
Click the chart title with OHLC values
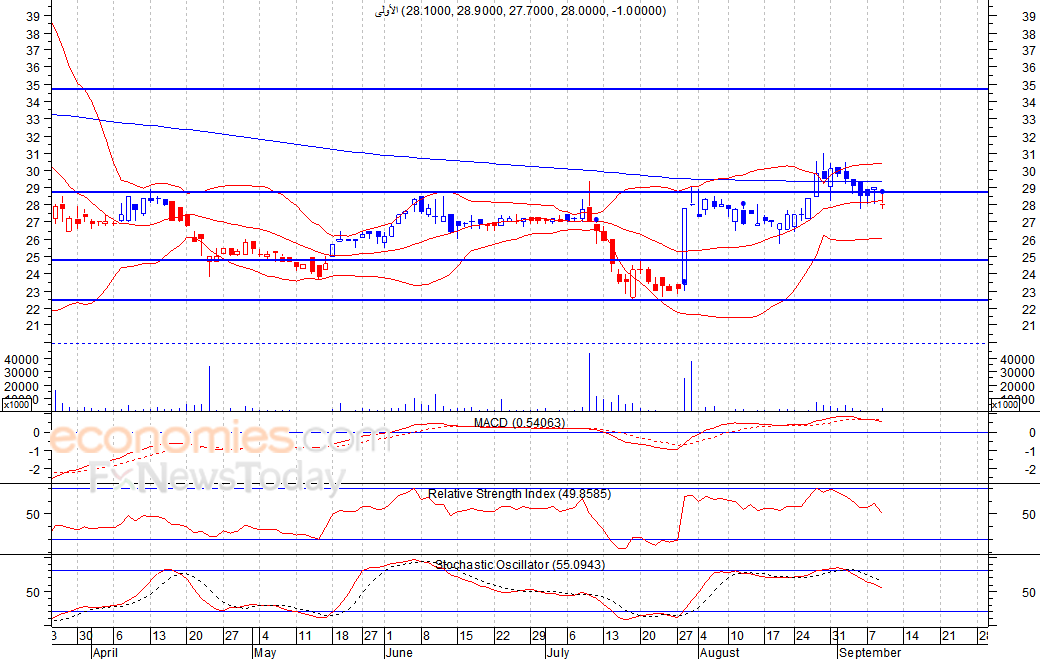(x=521, y=11)
